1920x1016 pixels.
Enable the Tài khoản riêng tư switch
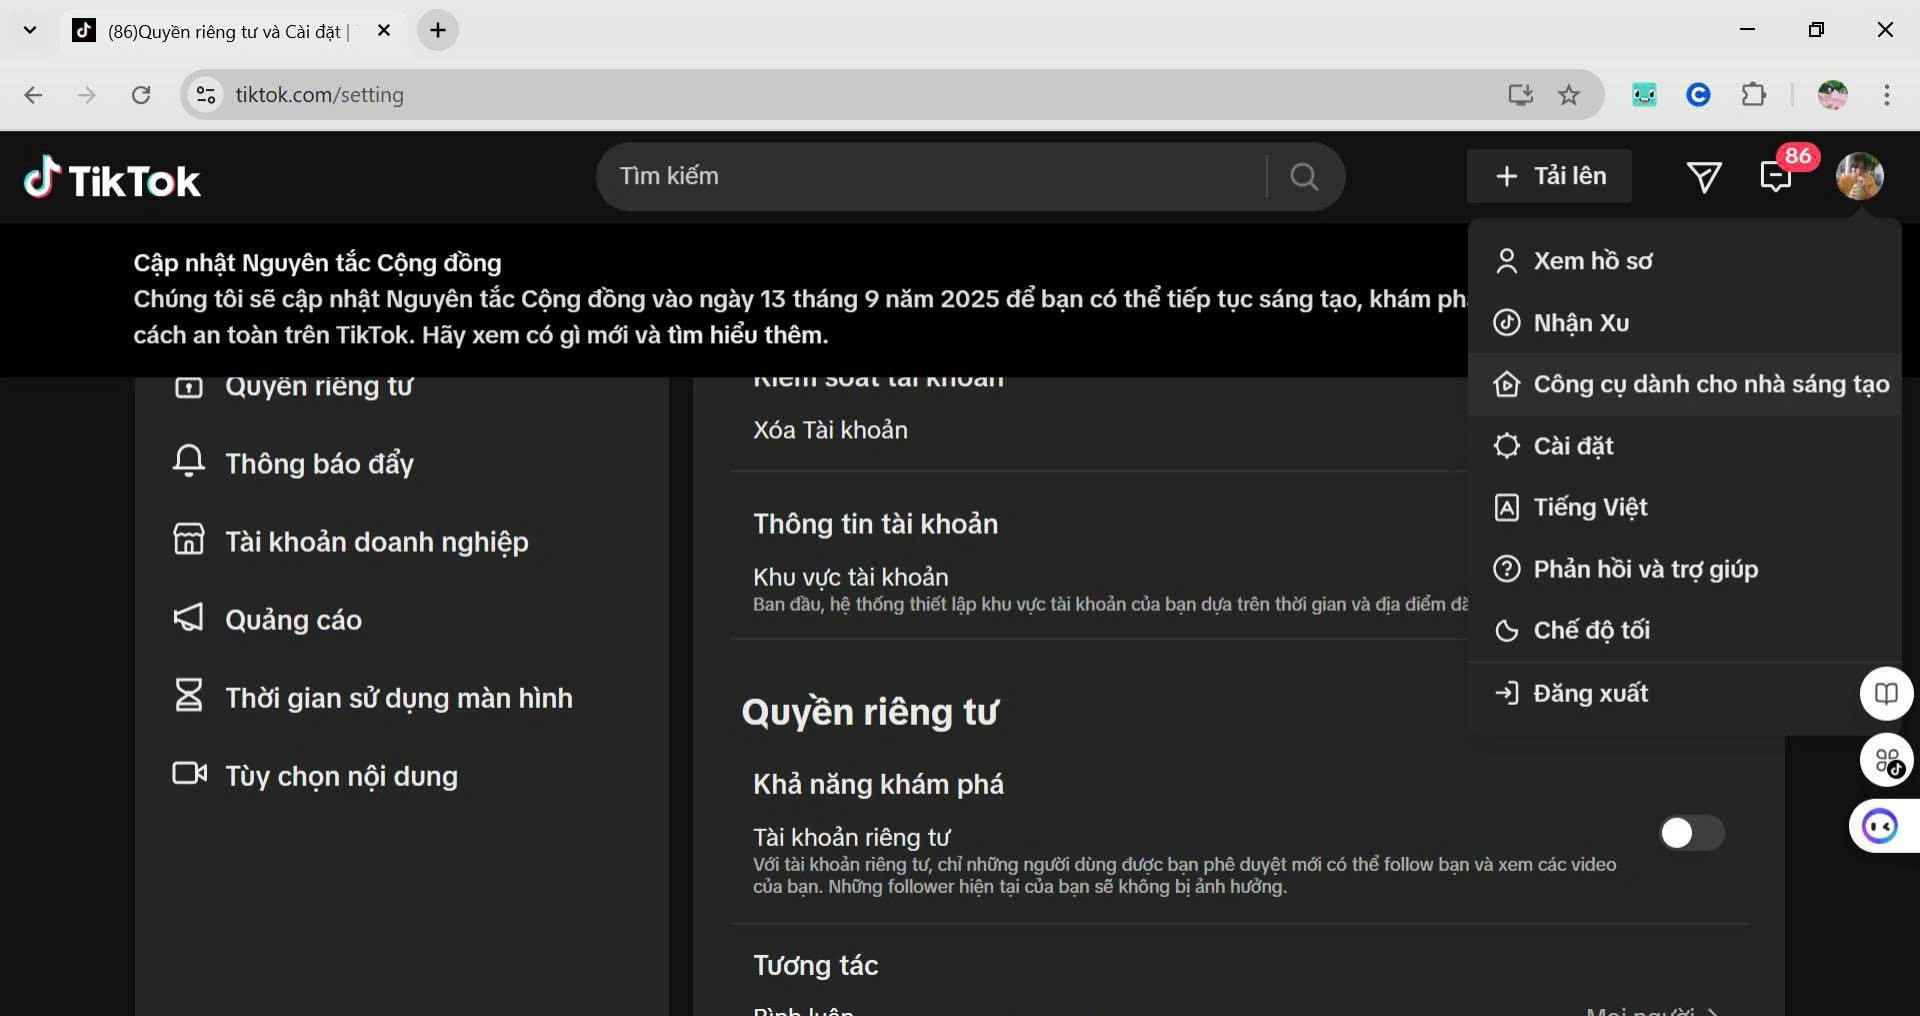(x=1692, y=833)
